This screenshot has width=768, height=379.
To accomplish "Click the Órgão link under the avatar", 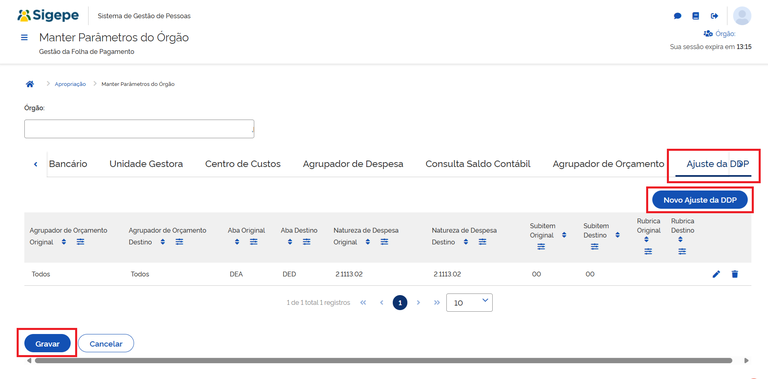I will (720, 34).
